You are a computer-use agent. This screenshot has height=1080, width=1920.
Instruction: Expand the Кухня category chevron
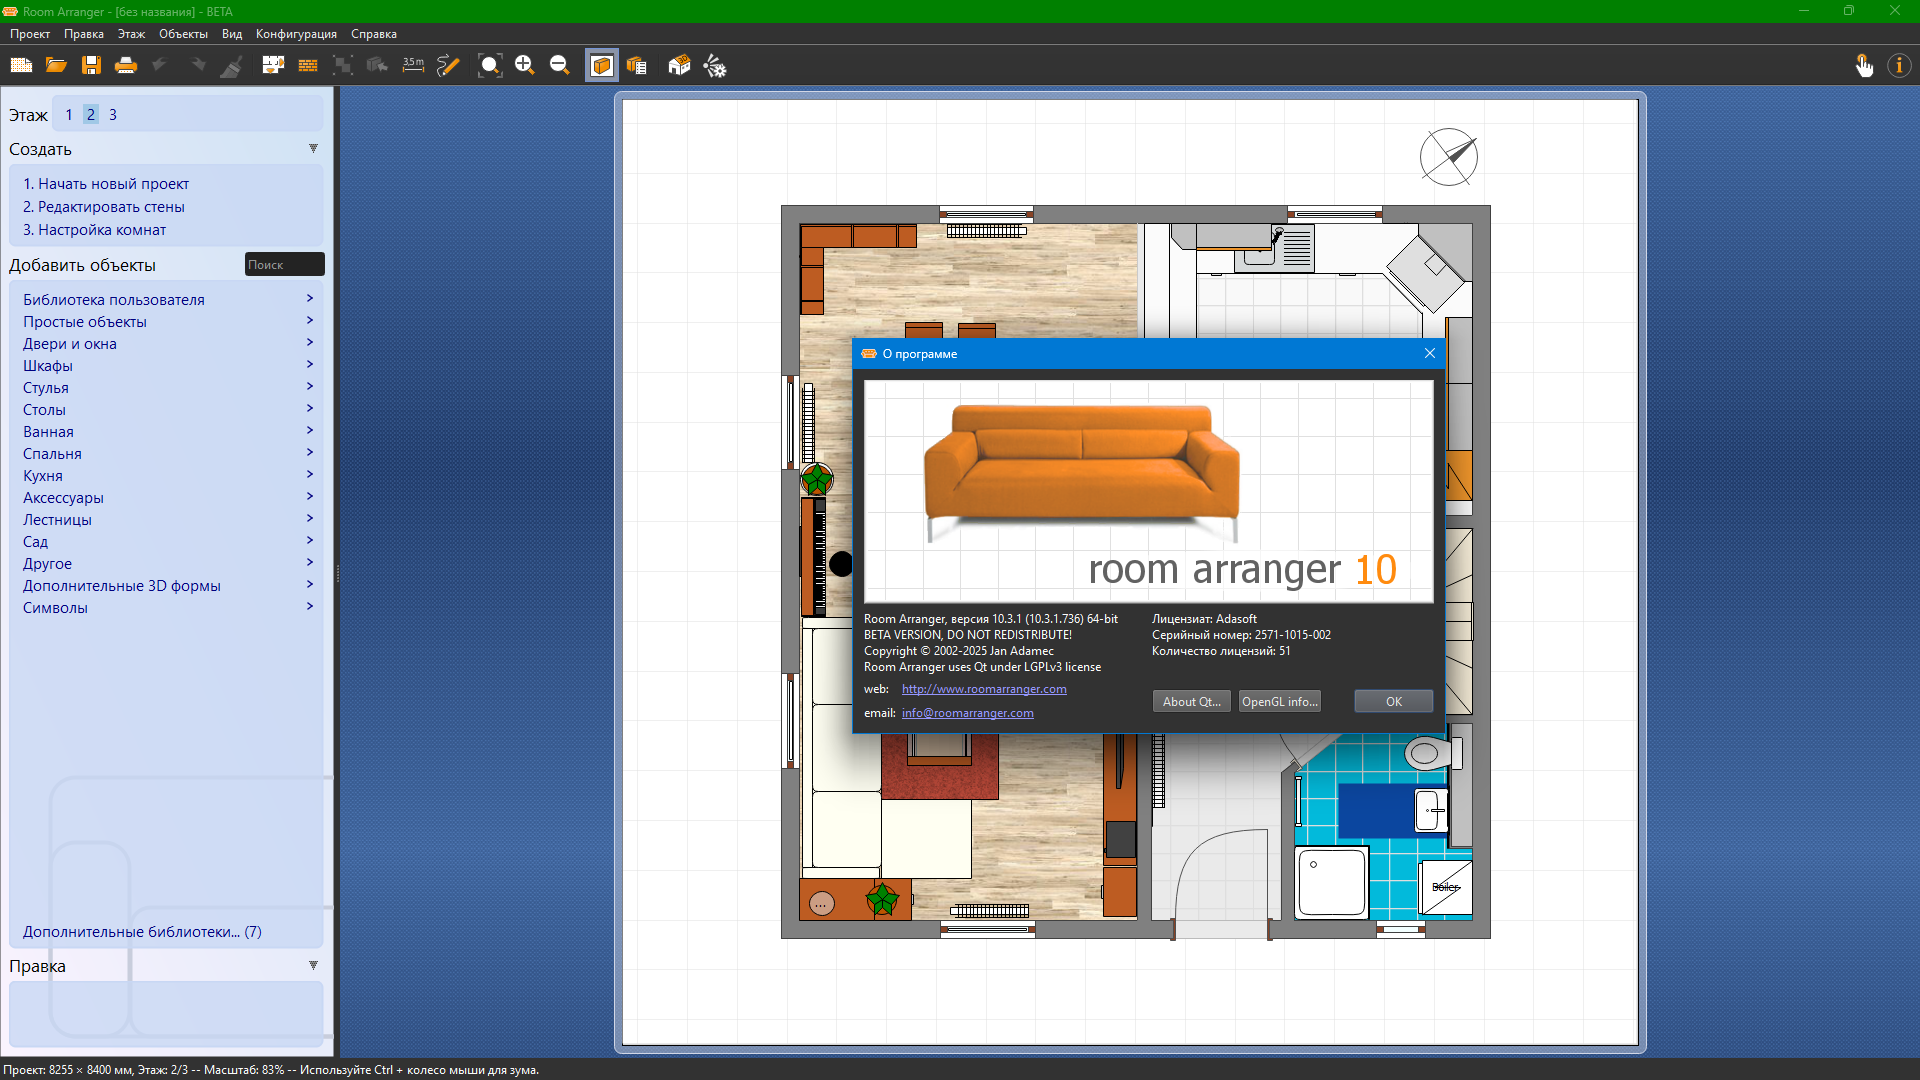pos(310,475)
